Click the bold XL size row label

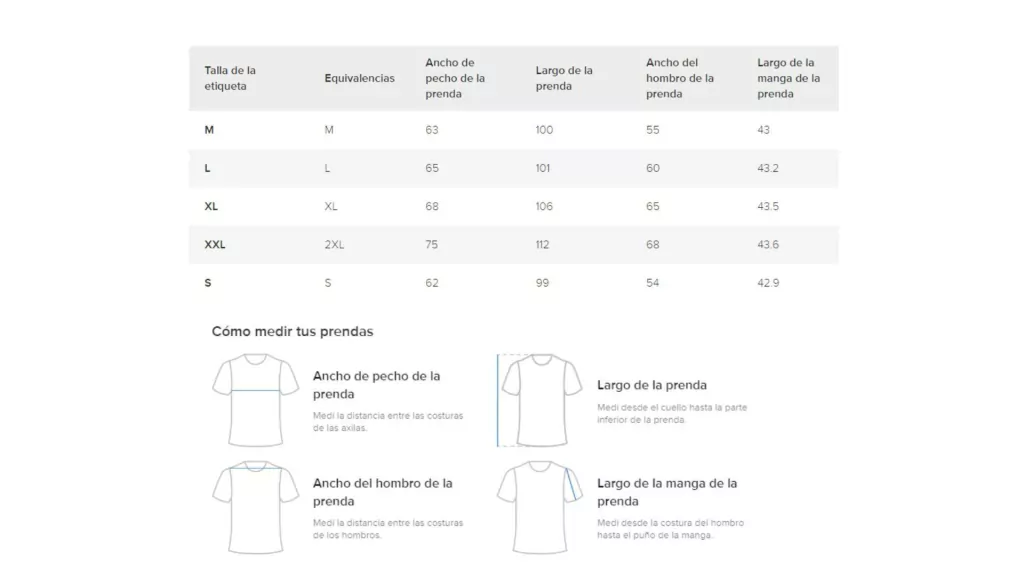tap(211, 206)
